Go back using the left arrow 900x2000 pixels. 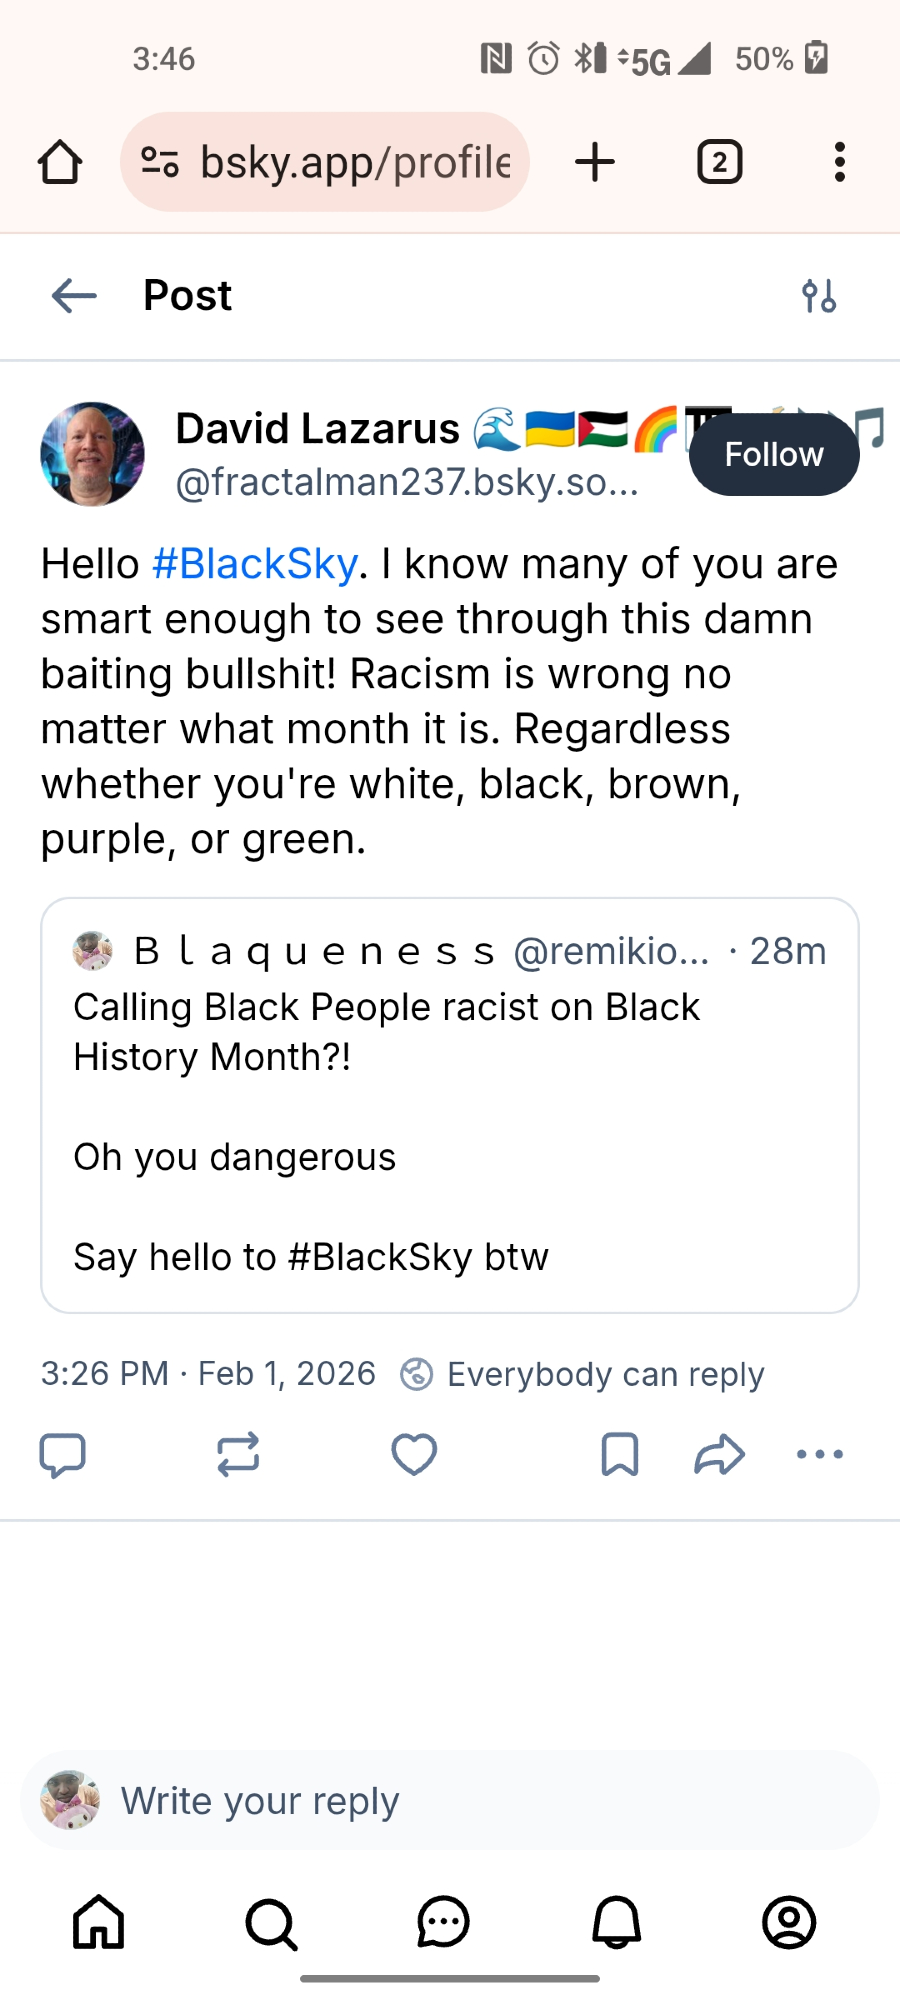[x=74, y=296]
